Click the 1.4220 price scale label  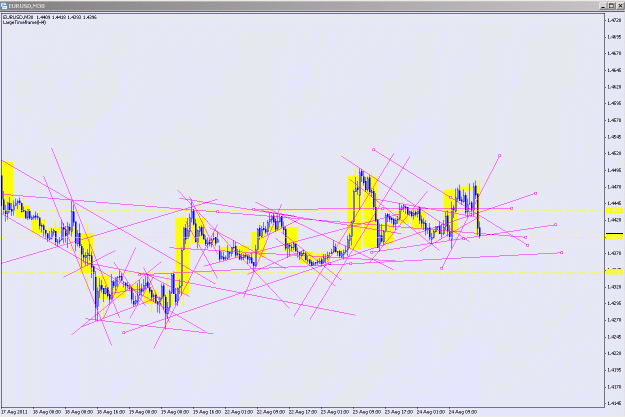614,353
